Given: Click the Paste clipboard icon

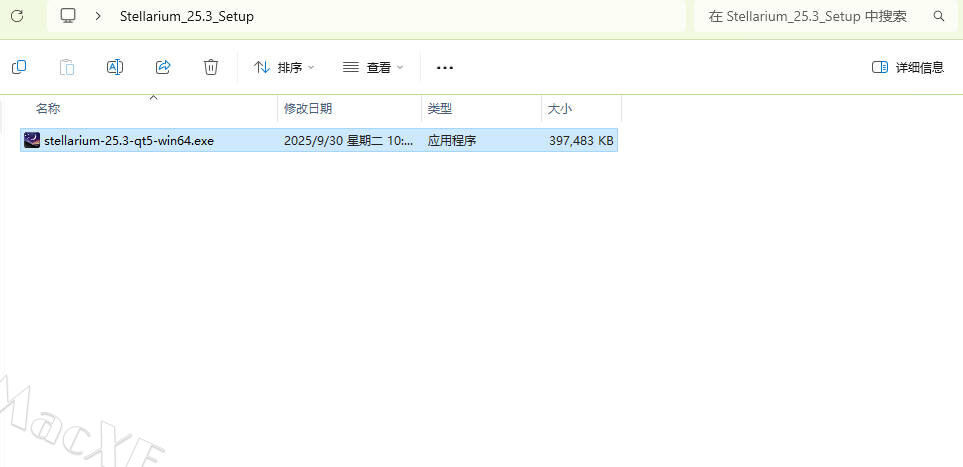Looking at the screenshot, I should (67, 67).
